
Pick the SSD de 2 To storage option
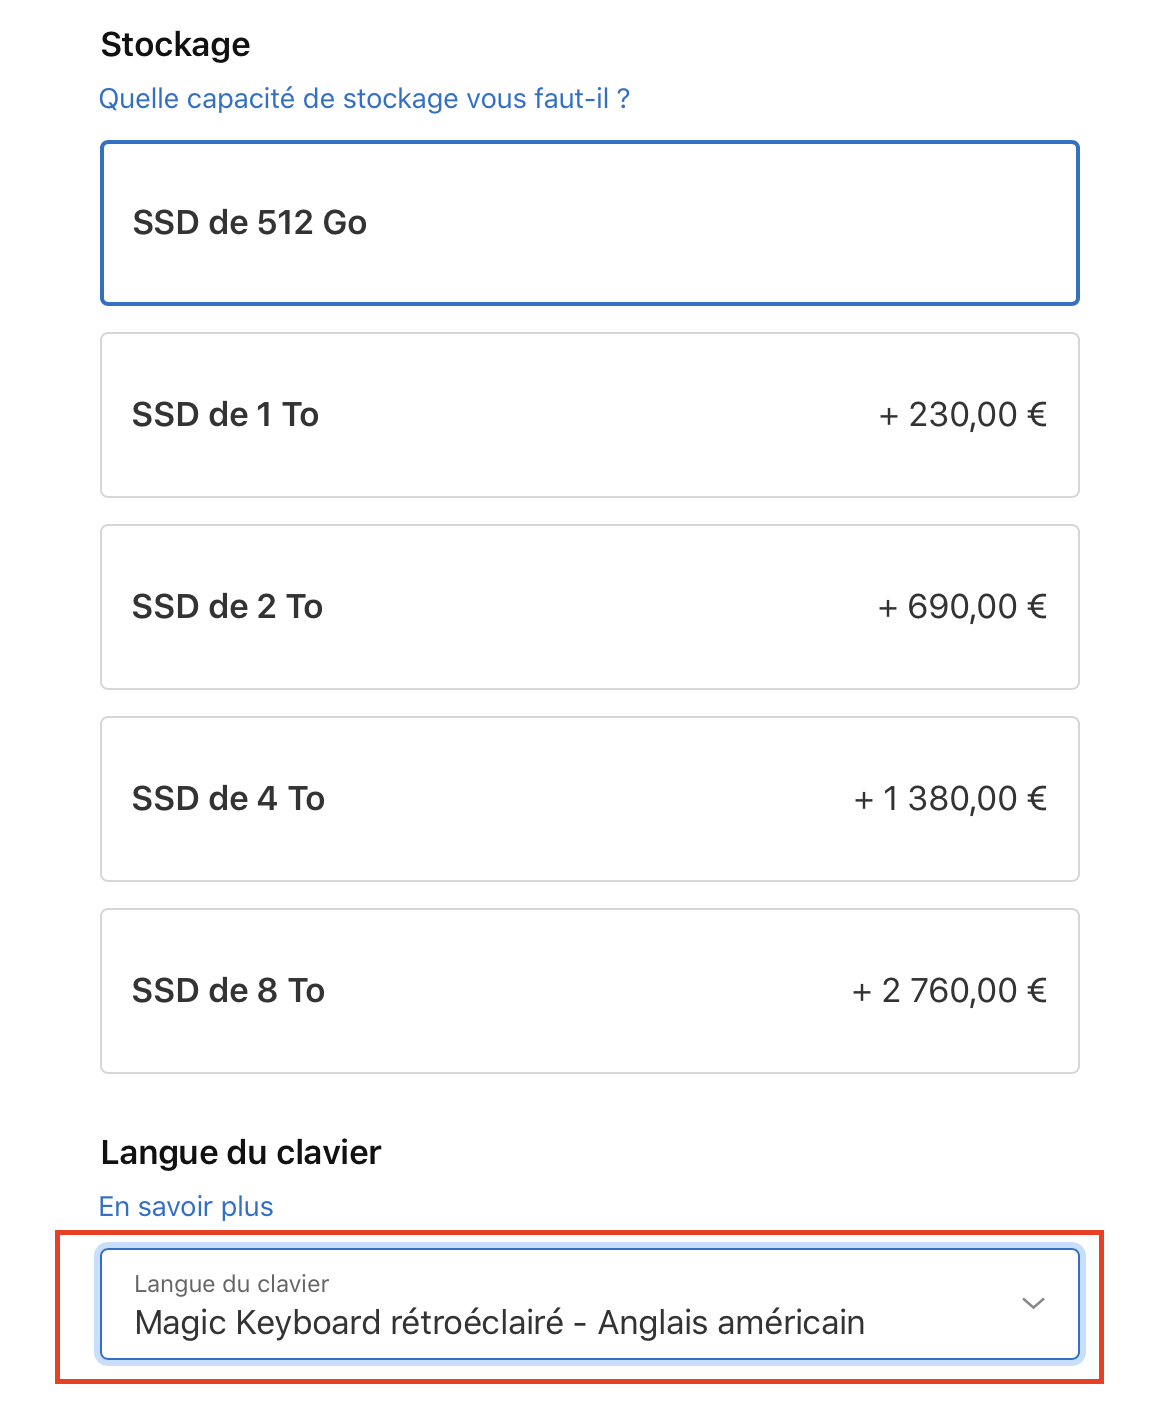(x=589, y=607)
